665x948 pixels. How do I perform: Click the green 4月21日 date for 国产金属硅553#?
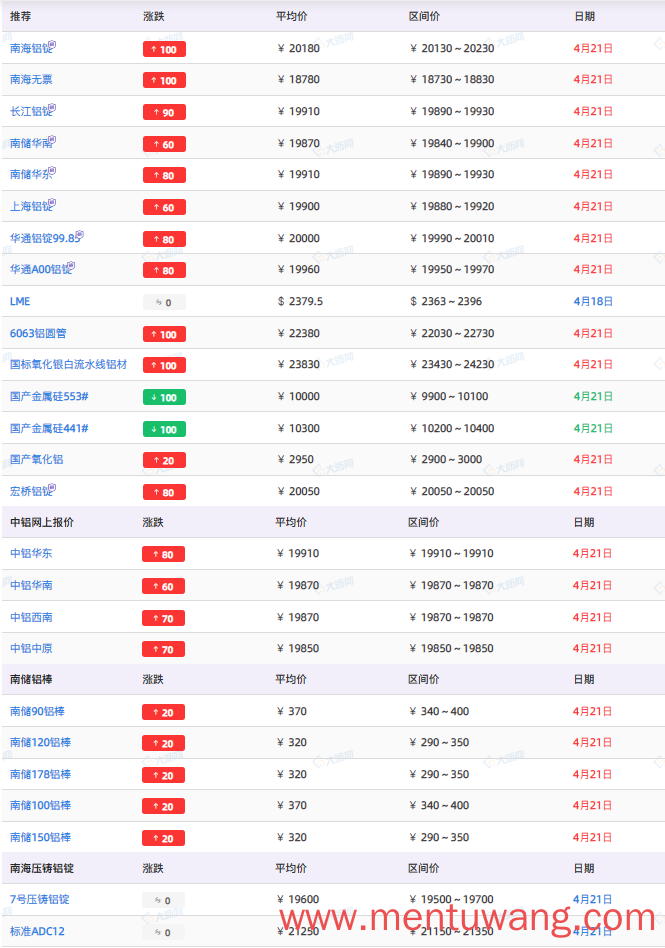[593, 396]
